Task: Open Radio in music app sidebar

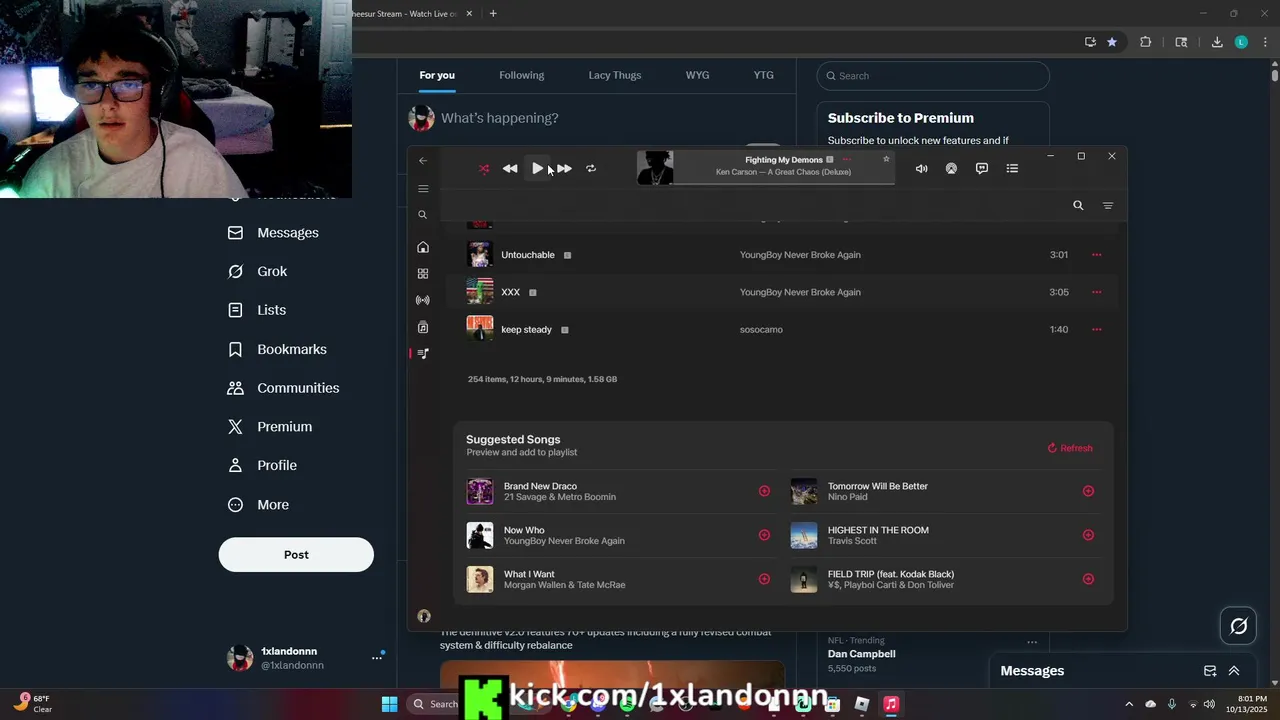Action: pyautogui.click(x=423, y=300)
